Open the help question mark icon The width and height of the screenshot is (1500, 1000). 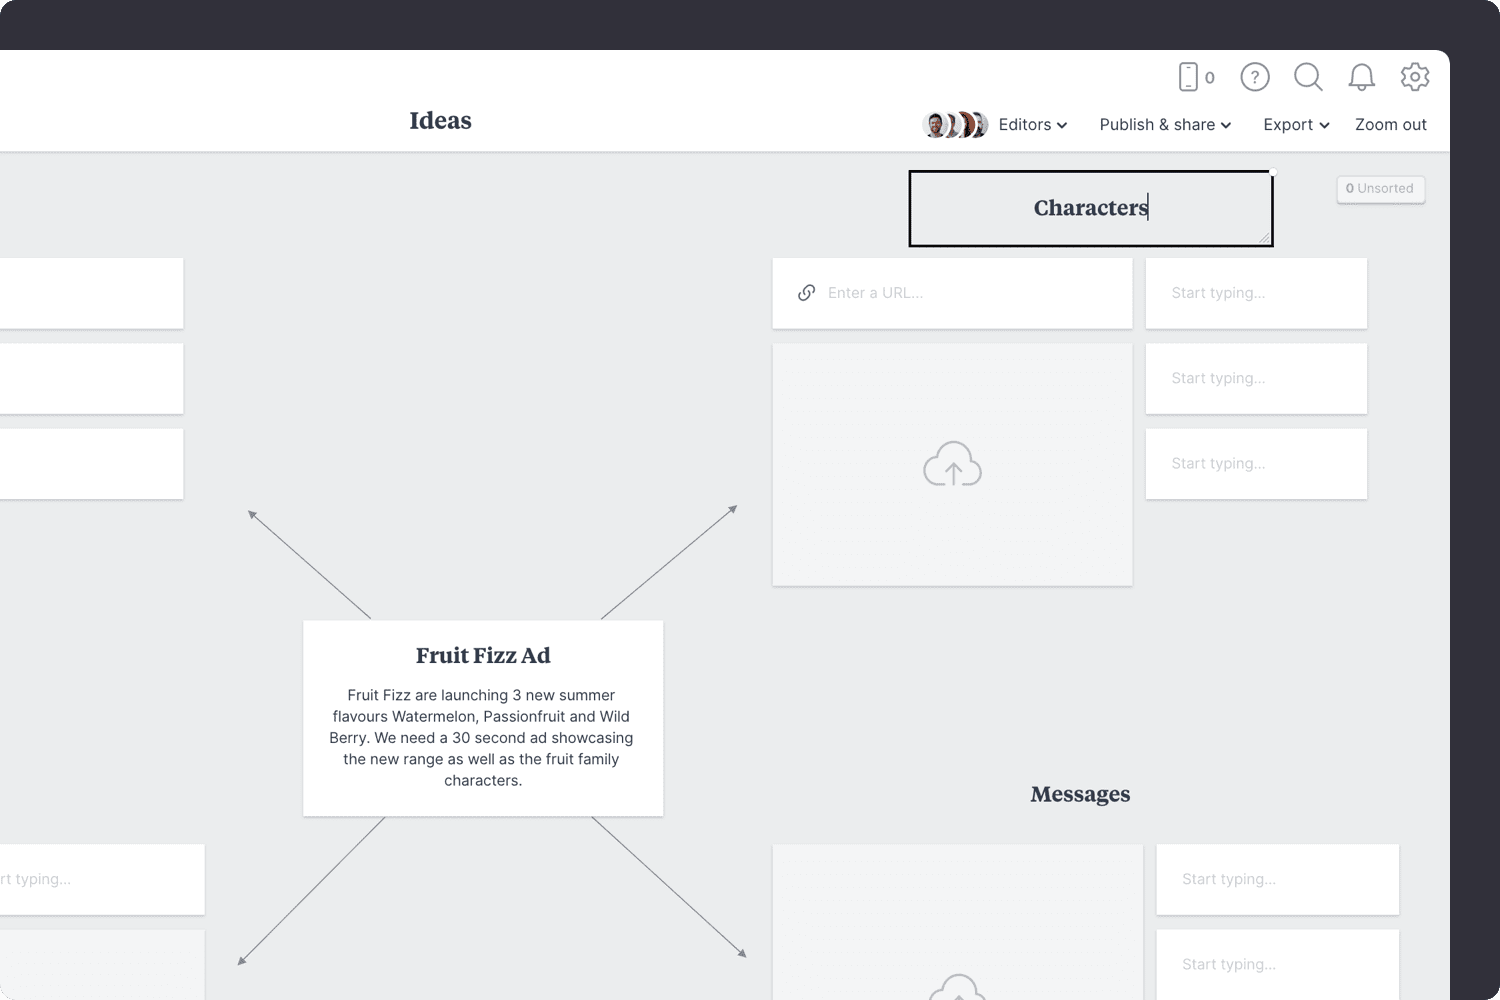click(1255, 77)
